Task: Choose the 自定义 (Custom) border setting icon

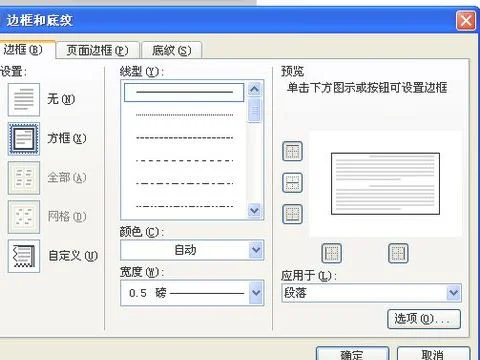Action: click(x=24, y=256)
